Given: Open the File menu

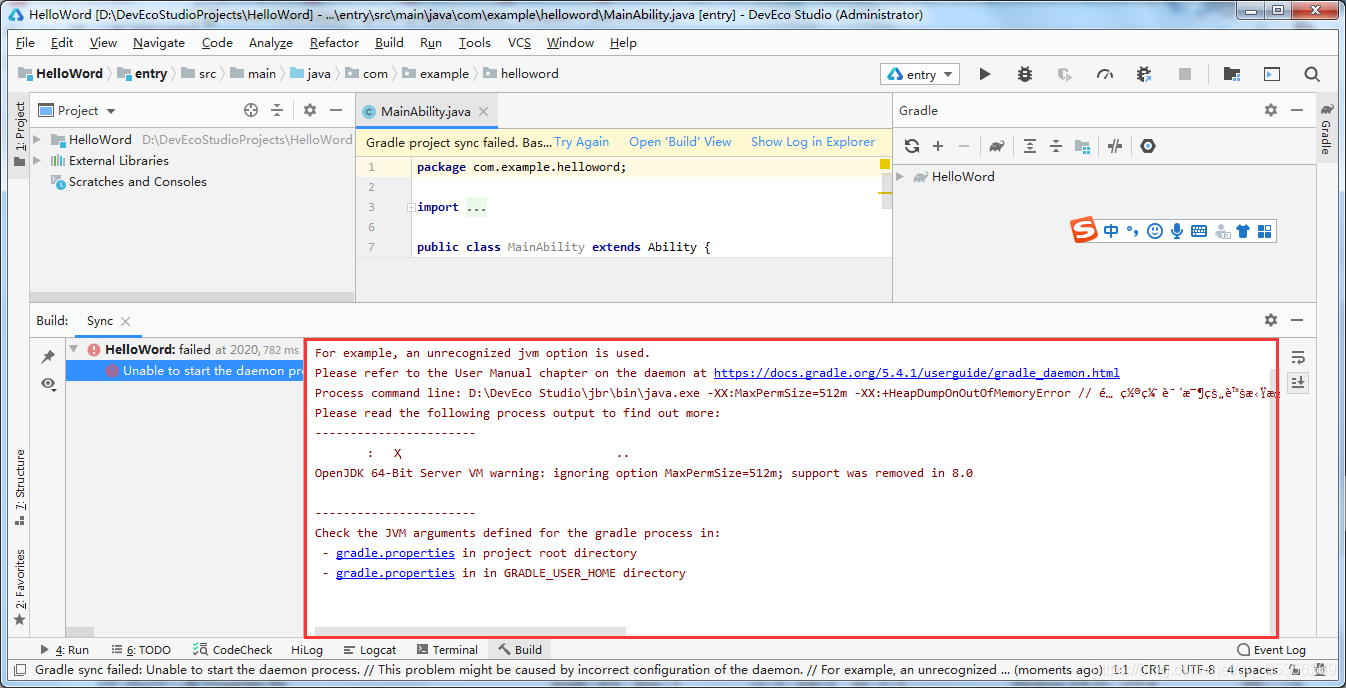Looking at the screenshot, I should tap(25, 43).
